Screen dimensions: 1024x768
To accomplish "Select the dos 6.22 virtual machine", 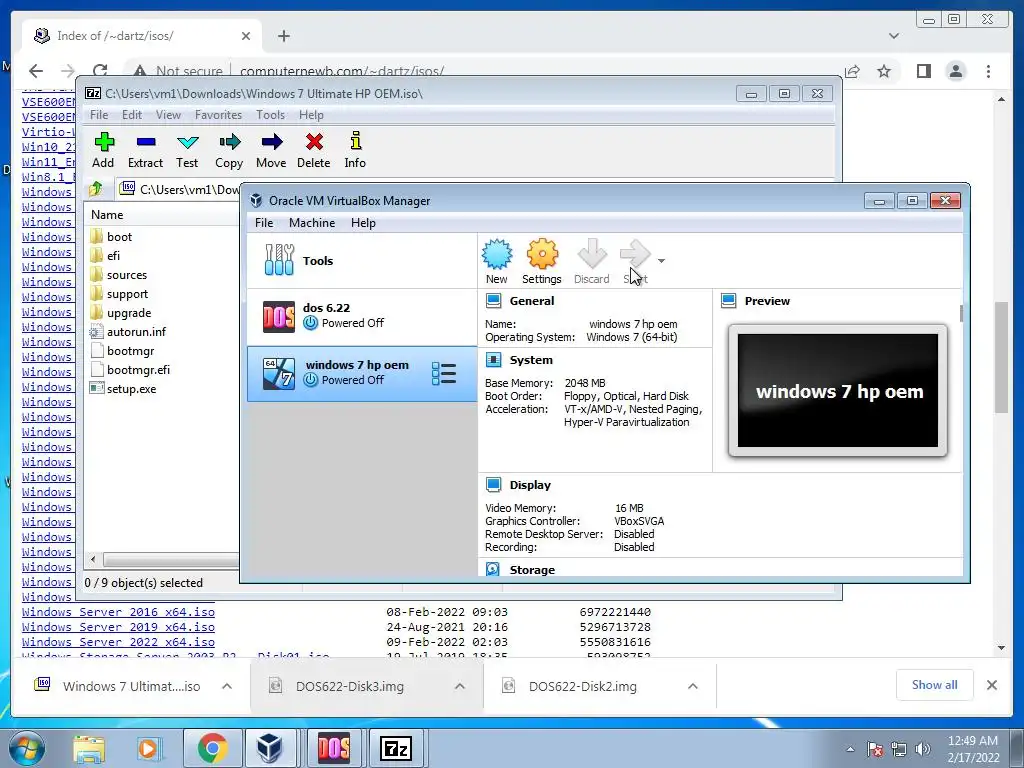I will coord(362,317).
